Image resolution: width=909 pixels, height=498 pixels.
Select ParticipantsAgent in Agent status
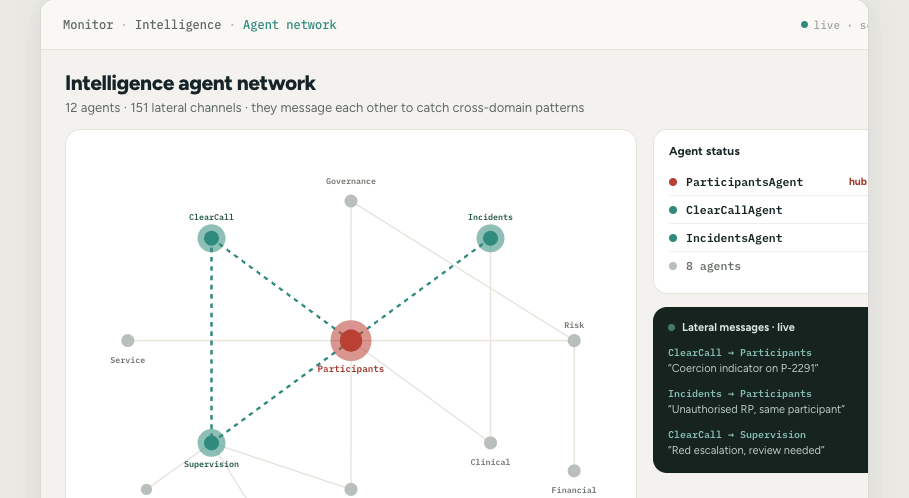tap(768, 182)
